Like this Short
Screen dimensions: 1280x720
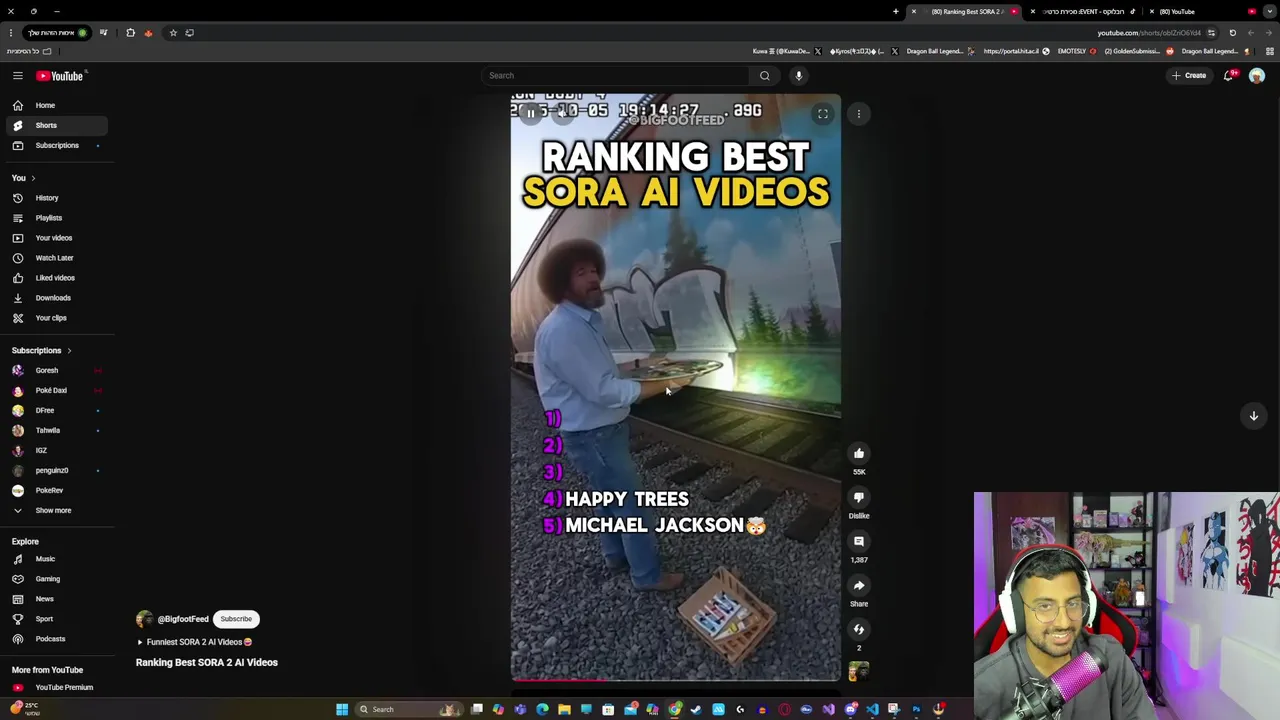(x=859, y=454)
